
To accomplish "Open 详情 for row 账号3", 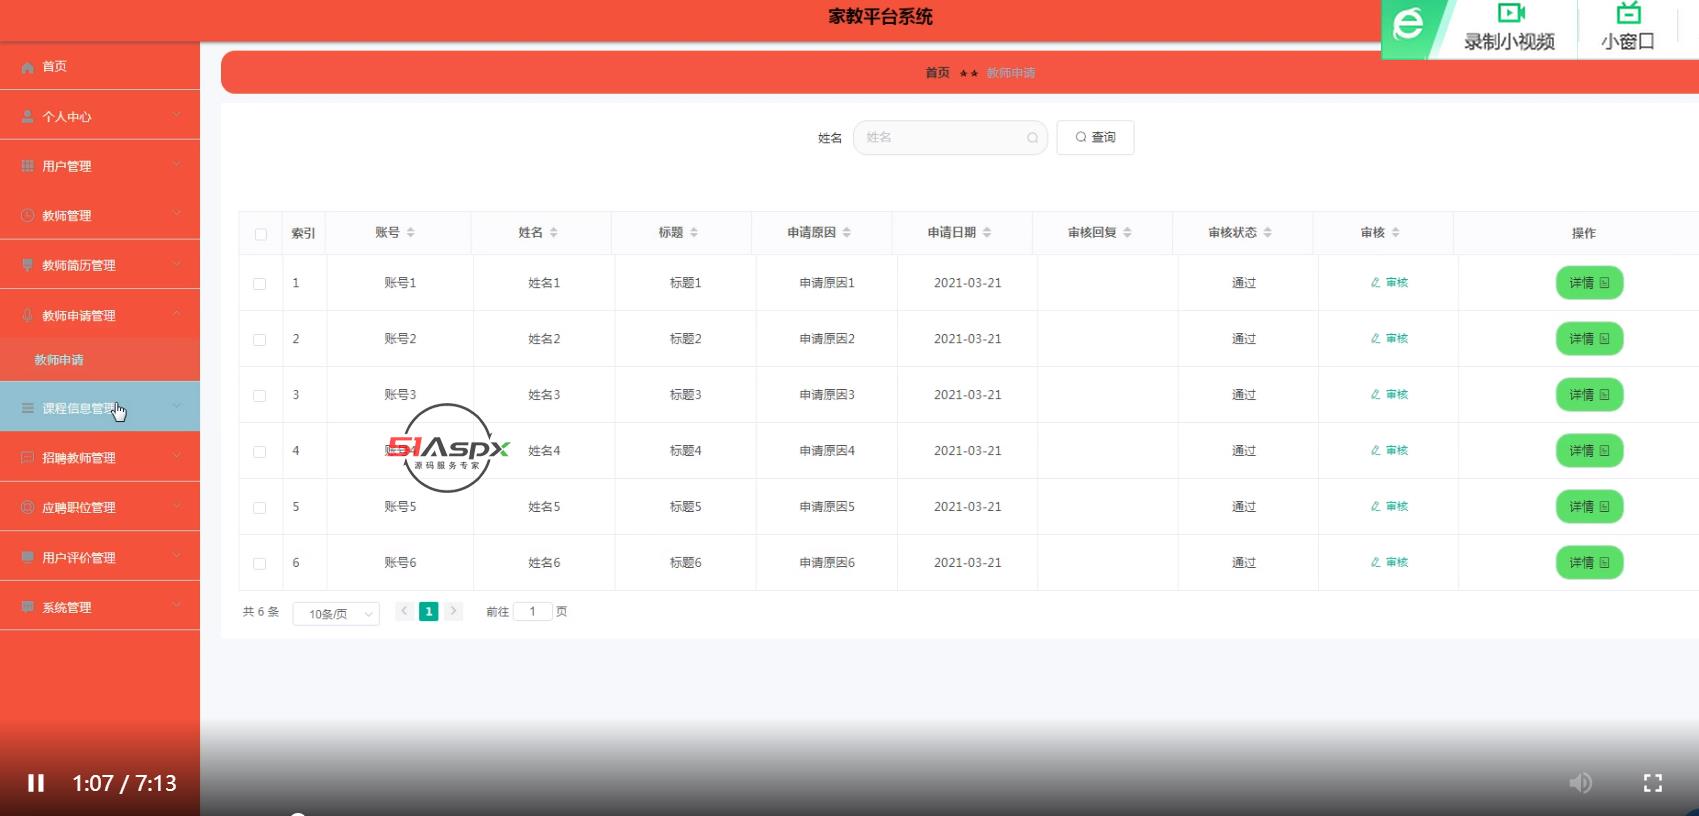I will tap(1589, 395).
